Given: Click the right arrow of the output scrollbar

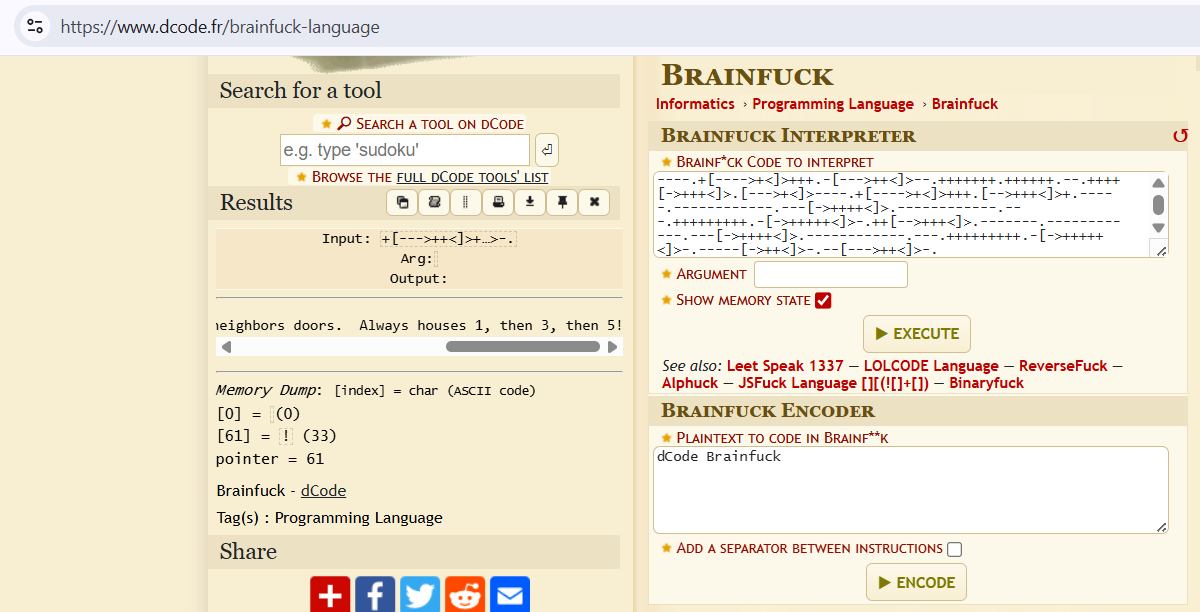Looking at the screenshot, I should 612,346.
